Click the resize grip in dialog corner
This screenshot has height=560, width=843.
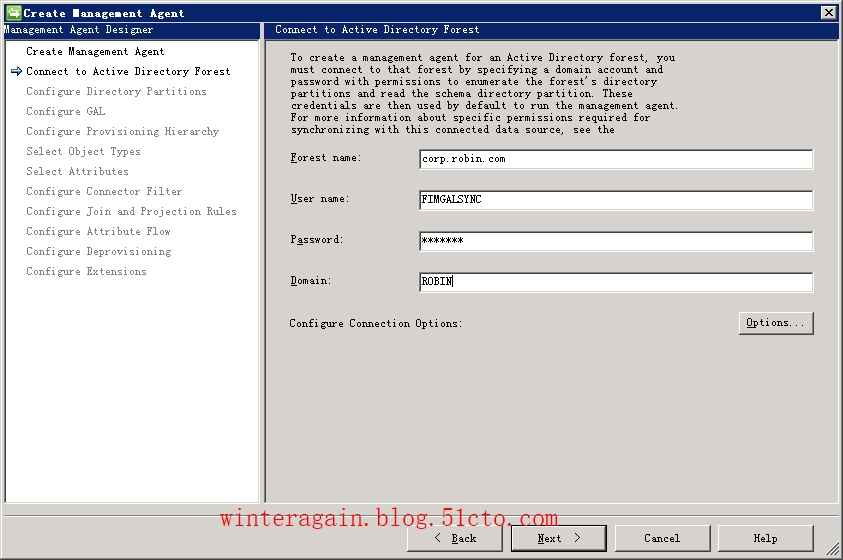click(x=832, y=549)
